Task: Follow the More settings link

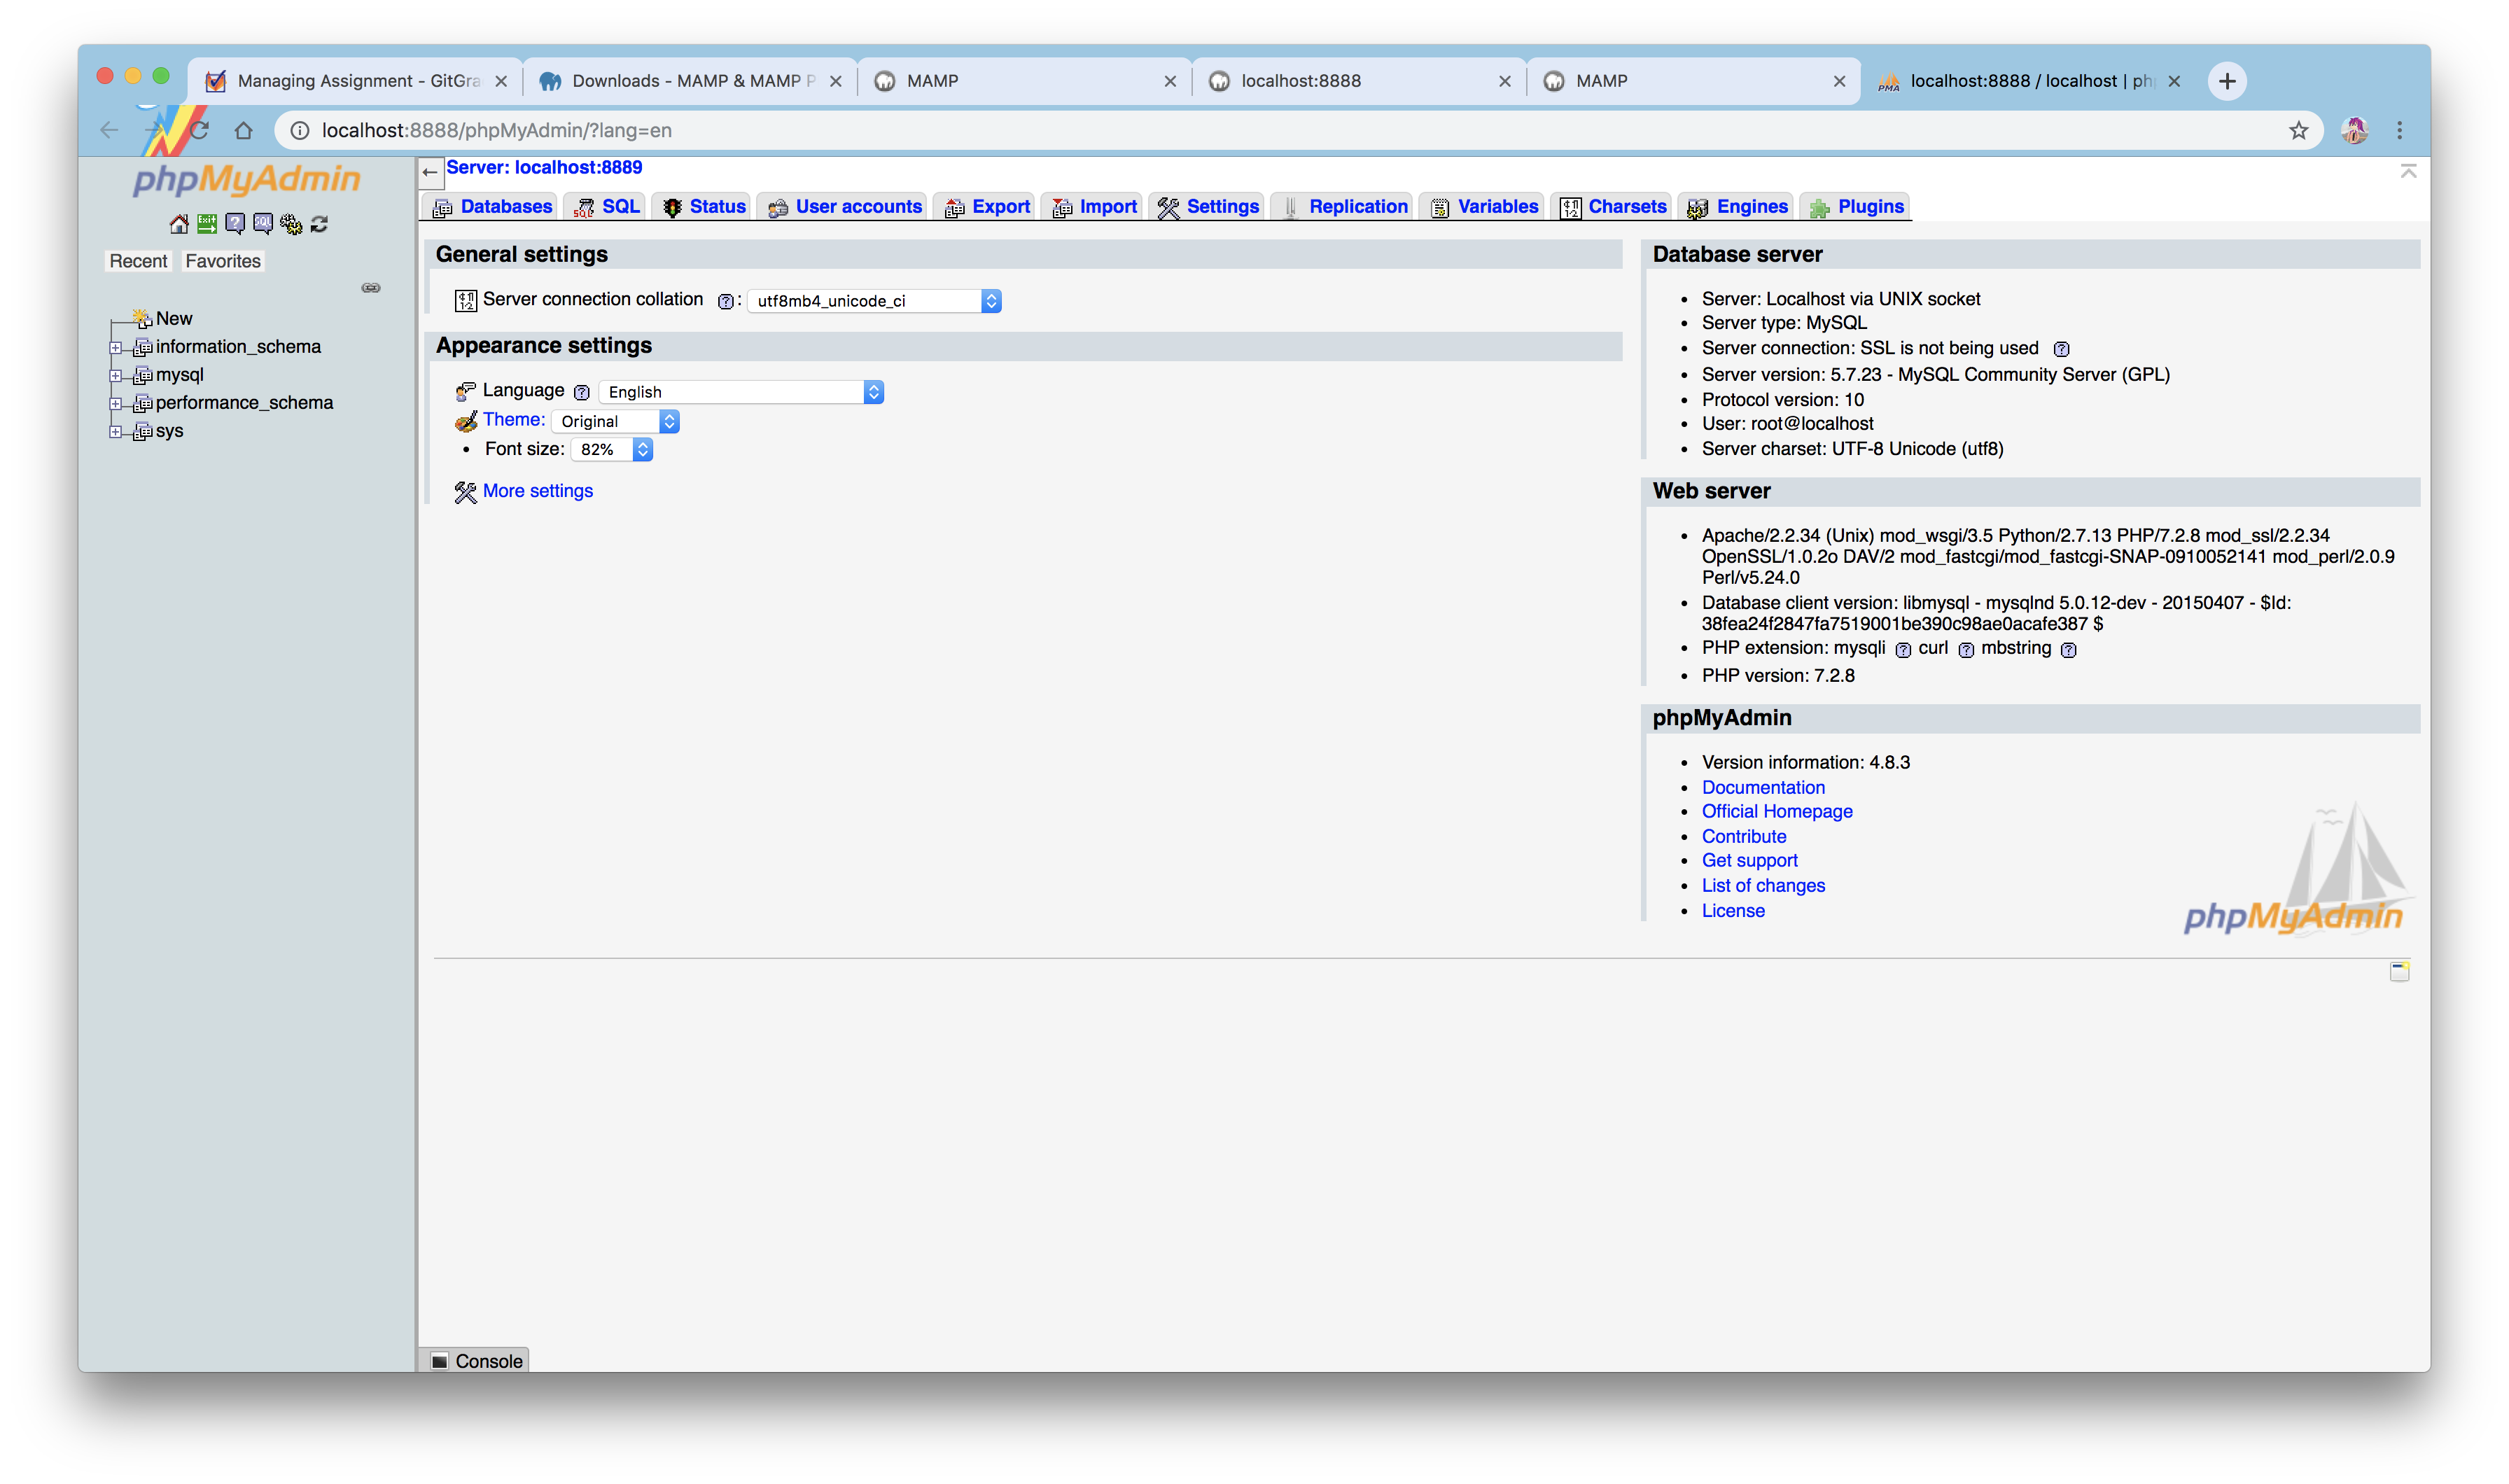Action: click(x=537, y=491)
